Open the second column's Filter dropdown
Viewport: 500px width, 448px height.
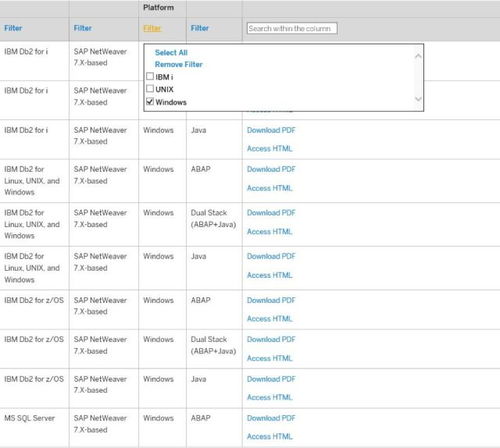point(83,28)
